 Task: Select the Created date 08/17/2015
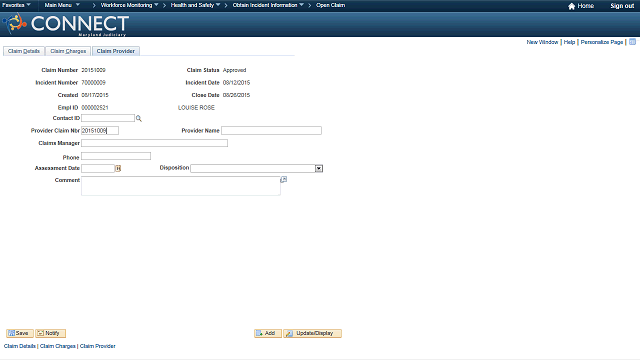(95, 95)
